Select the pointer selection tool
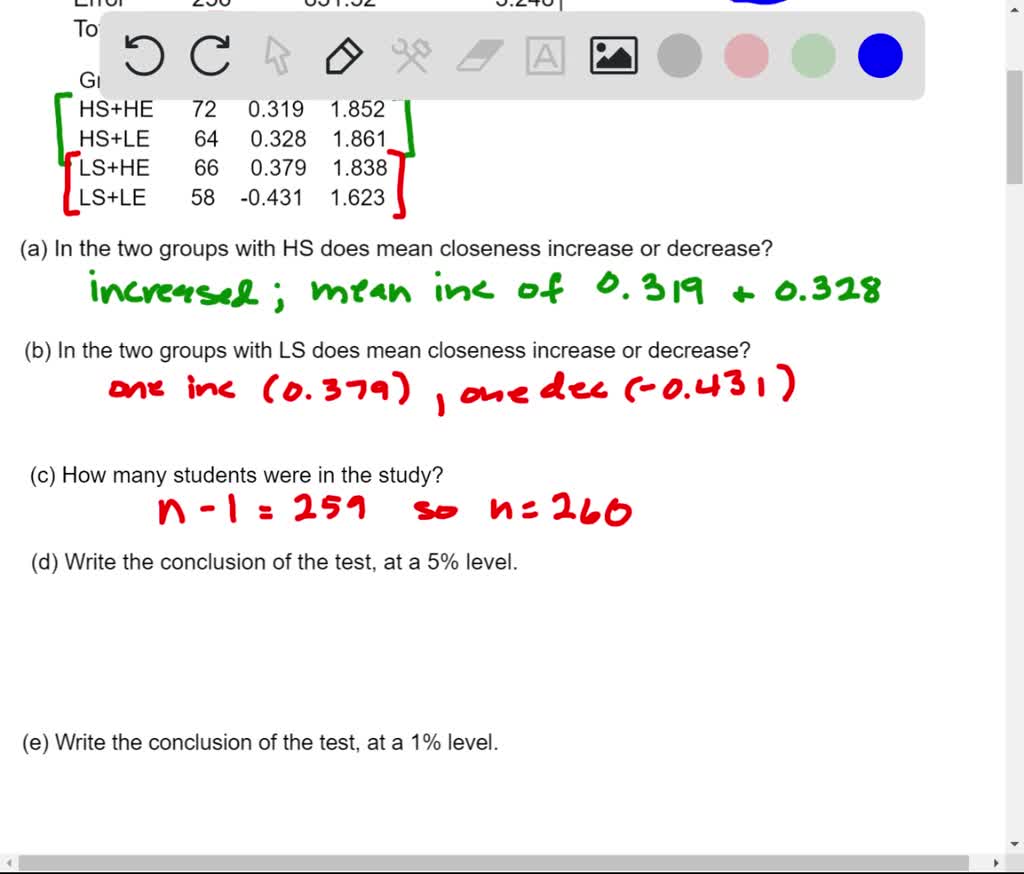This screenshot has height=874, width=1024. point(277,56)
